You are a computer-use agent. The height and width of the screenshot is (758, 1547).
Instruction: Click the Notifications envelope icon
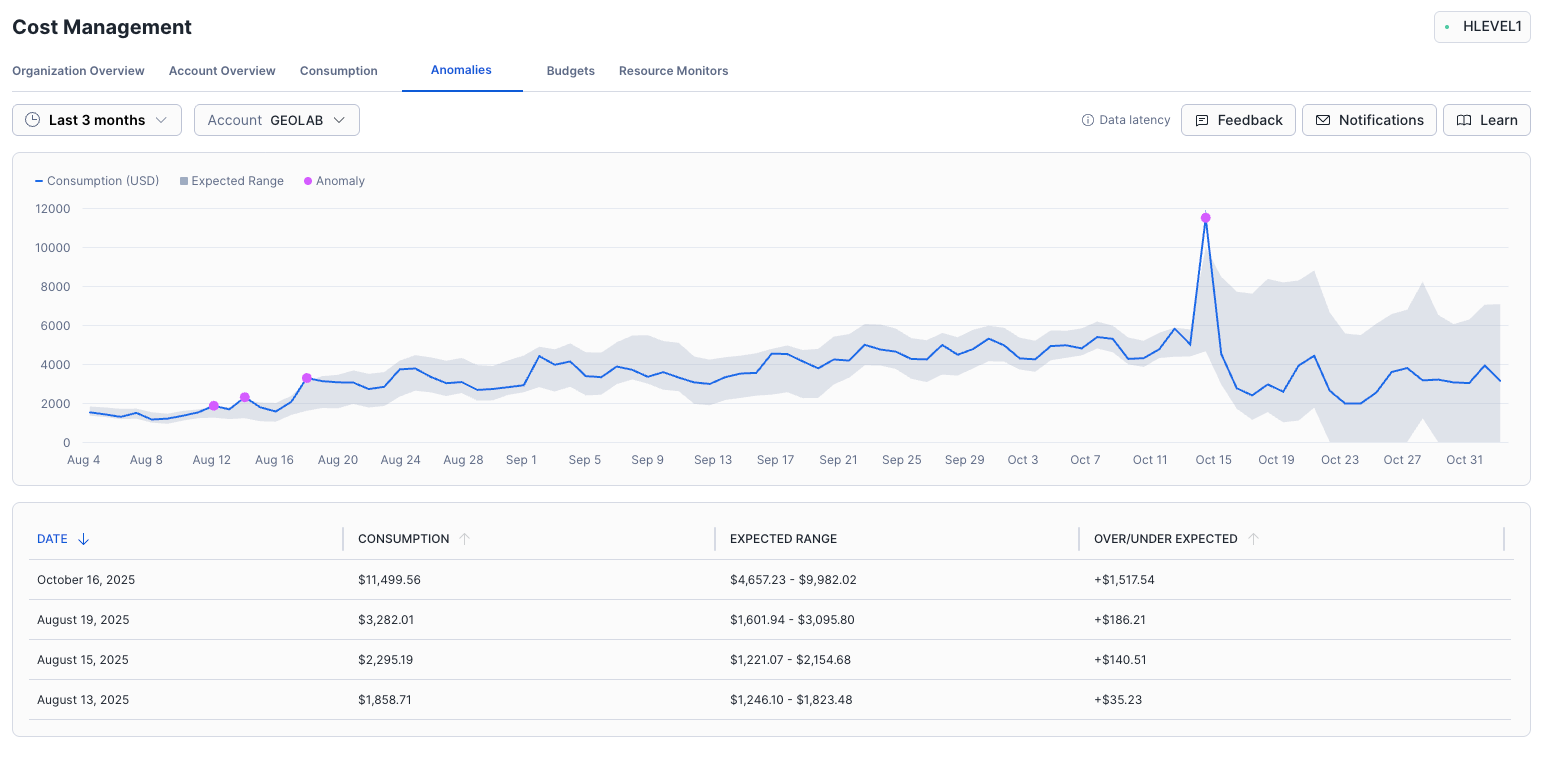(x=1321, y=119)
